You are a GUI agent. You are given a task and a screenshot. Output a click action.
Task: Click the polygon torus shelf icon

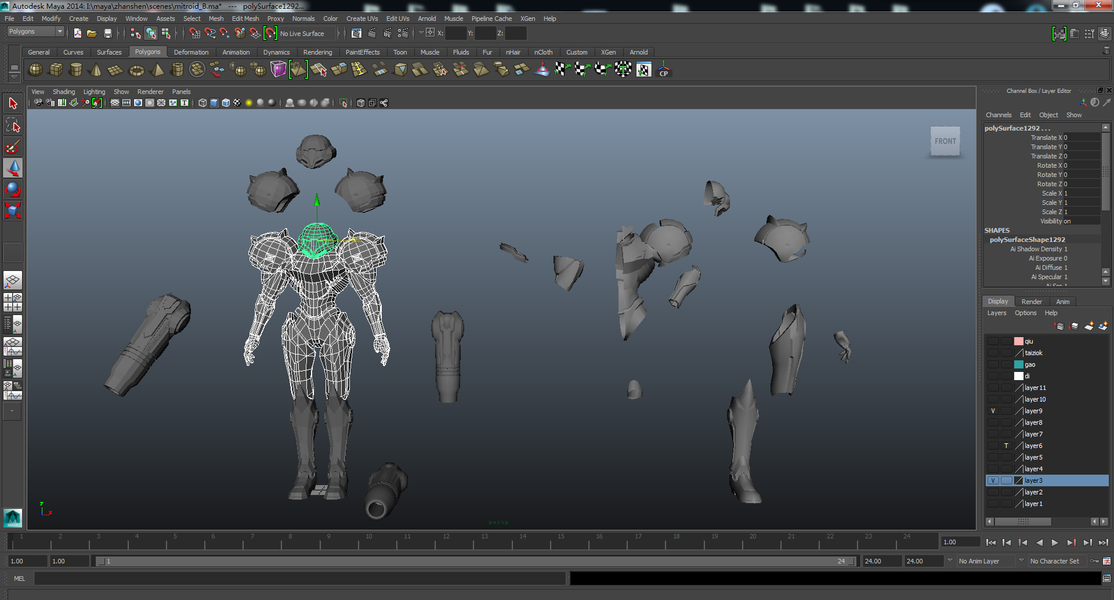(x=137, y=69)
